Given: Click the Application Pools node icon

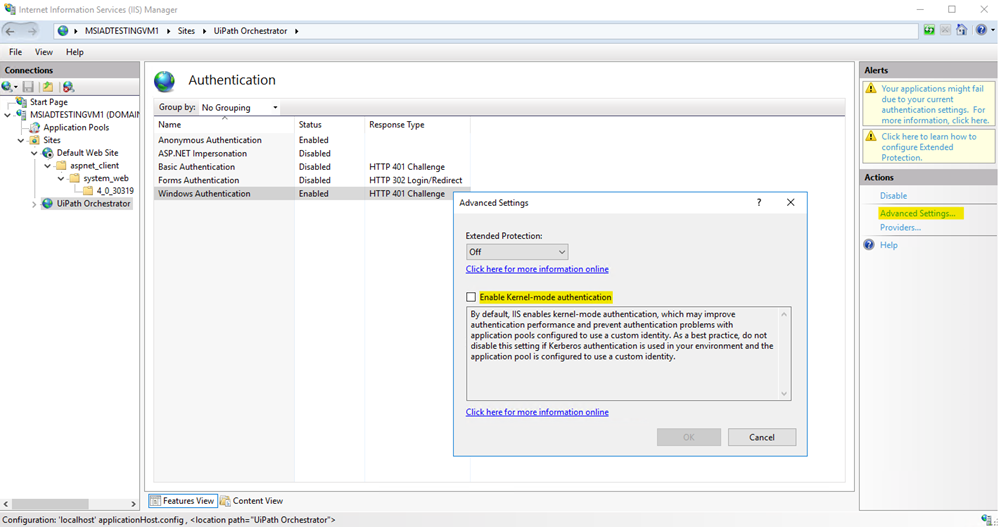Looking at the screenshot, I should coord(35,128).
